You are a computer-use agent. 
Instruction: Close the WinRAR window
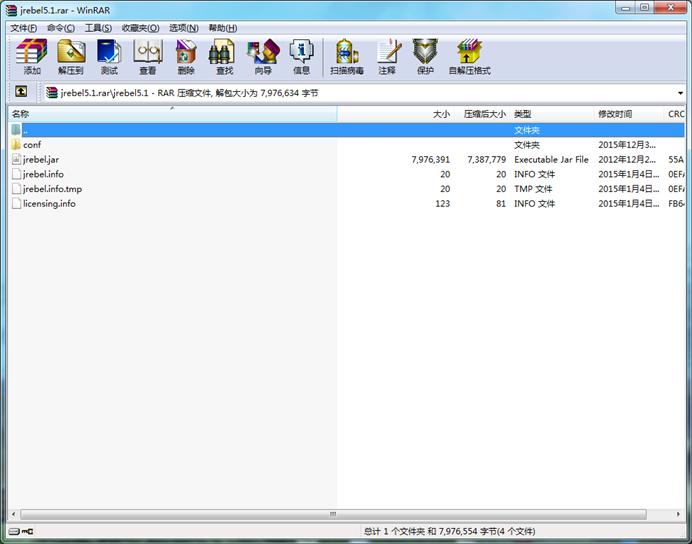[670, 8]
